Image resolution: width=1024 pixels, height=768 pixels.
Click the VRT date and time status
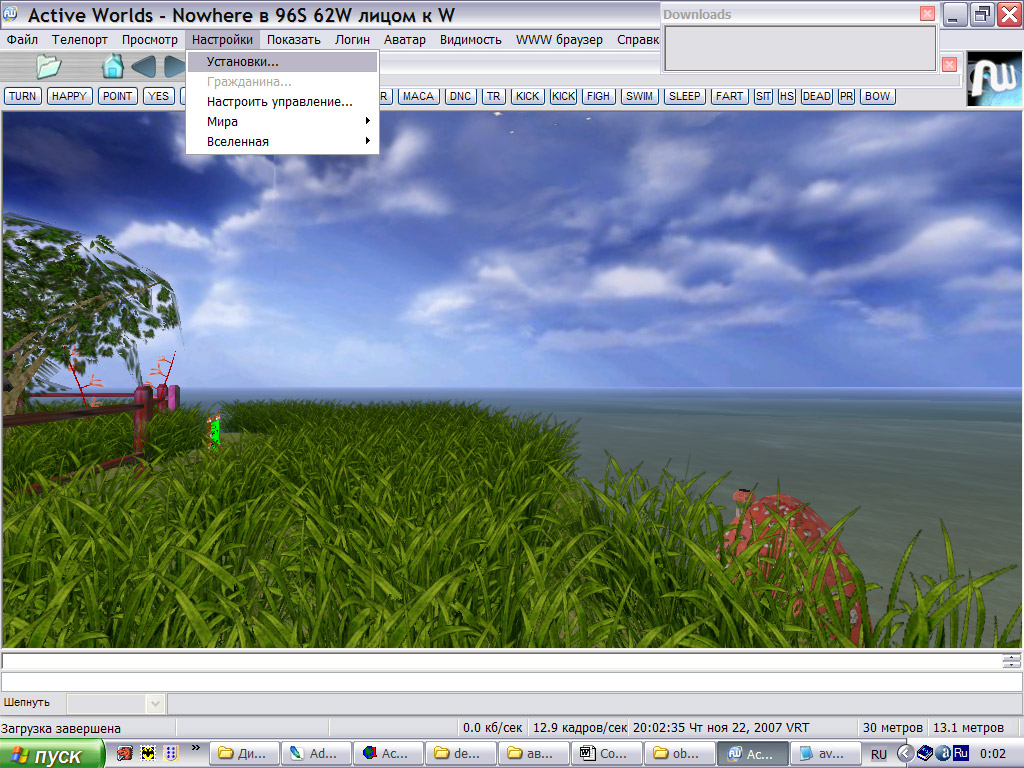point(721,728)
